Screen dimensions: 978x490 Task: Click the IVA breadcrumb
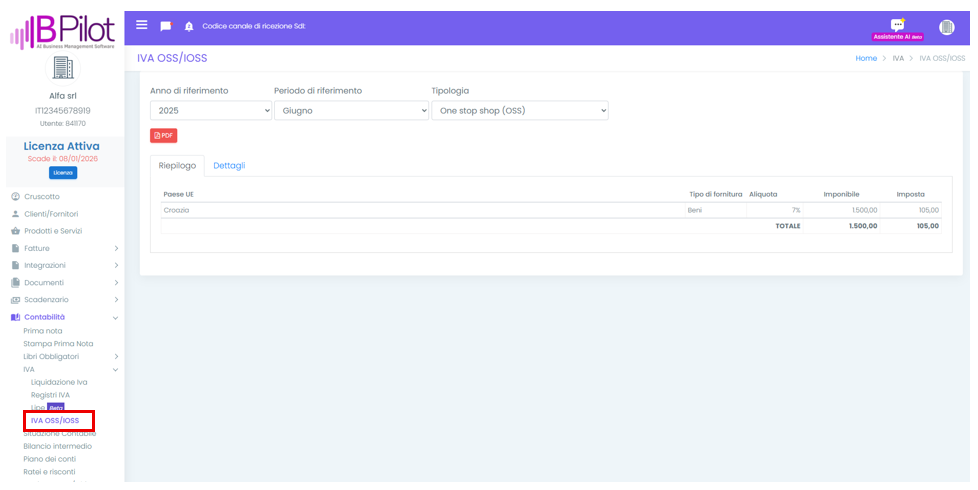[898, 58]
